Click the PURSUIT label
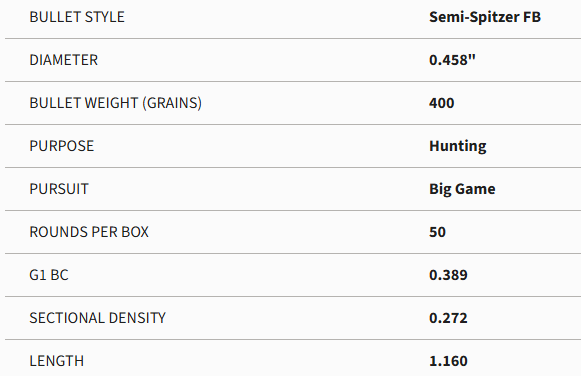Viewport: 581px width, 376px height. (x=59, y=189)
